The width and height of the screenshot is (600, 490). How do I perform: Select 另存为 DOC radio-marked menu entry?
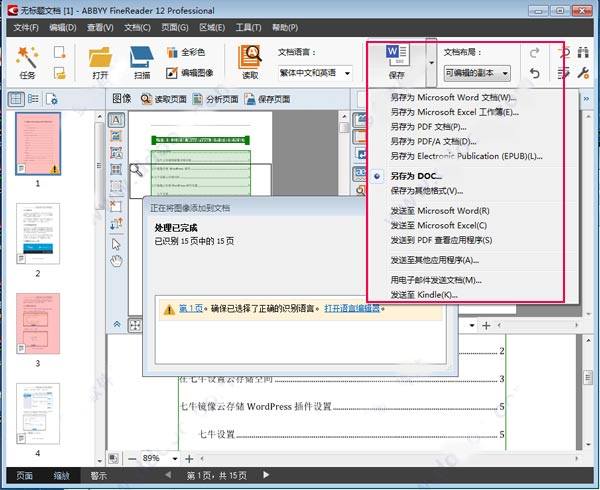point(416,176)
